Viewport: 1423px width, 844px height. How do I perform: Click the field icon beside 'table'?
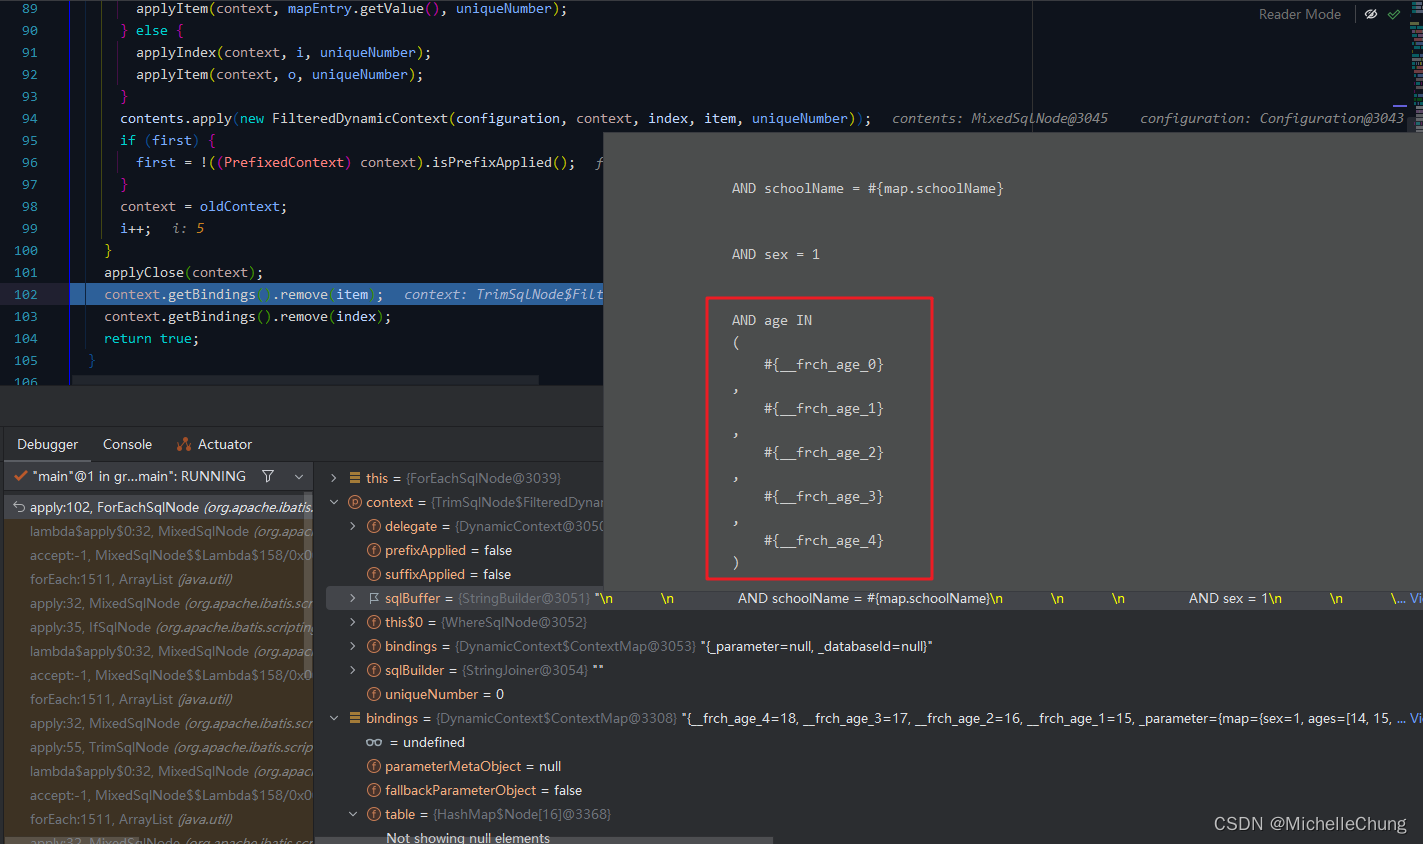374,814
